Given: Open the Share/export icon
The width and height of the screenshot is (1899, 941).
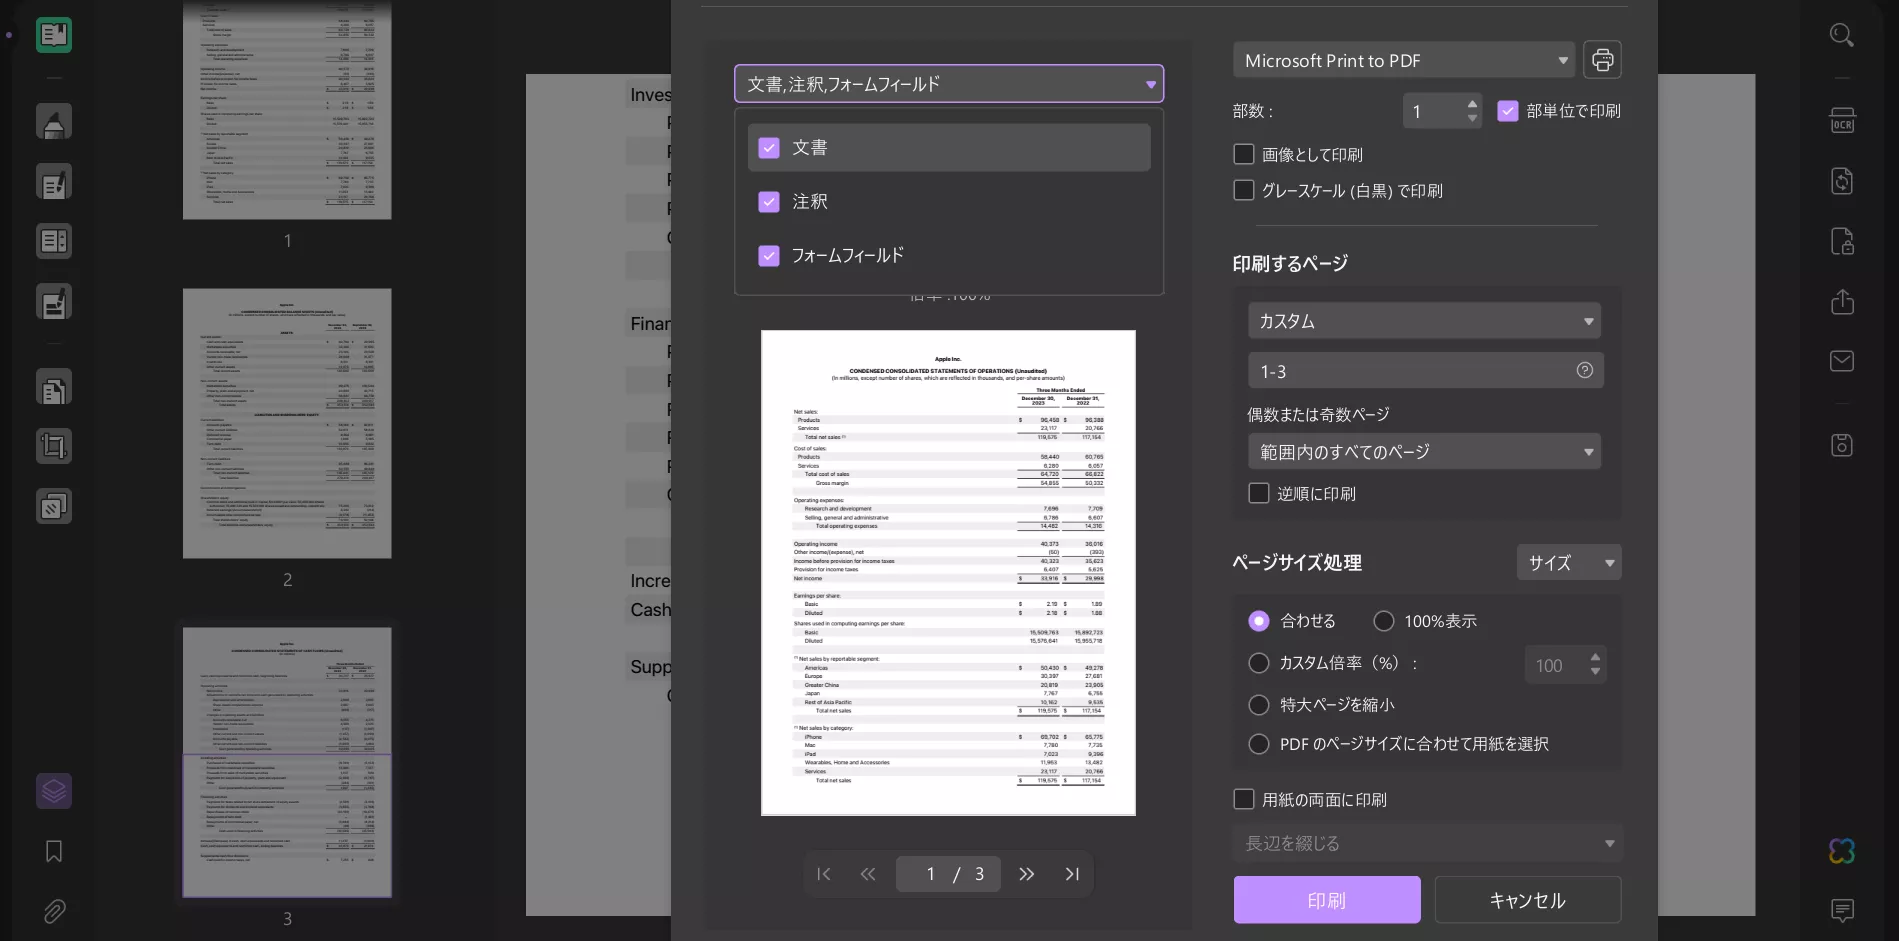Looking at the screenshot, I should pyautogui.click(x=1841, y=302).
